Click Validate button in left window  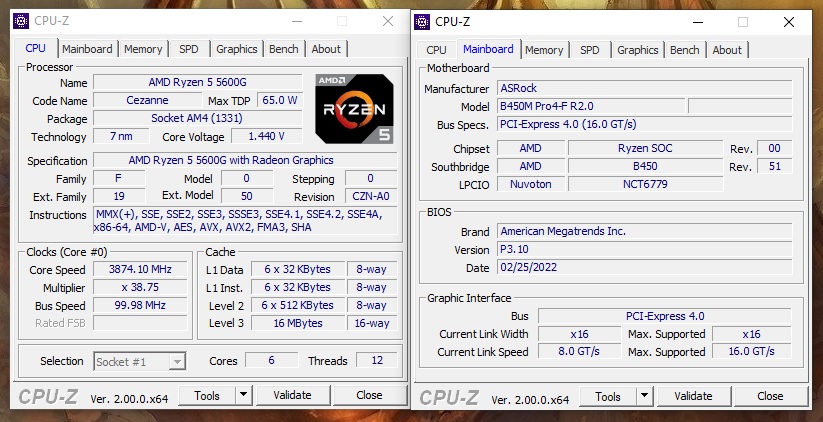coord(292,395)
